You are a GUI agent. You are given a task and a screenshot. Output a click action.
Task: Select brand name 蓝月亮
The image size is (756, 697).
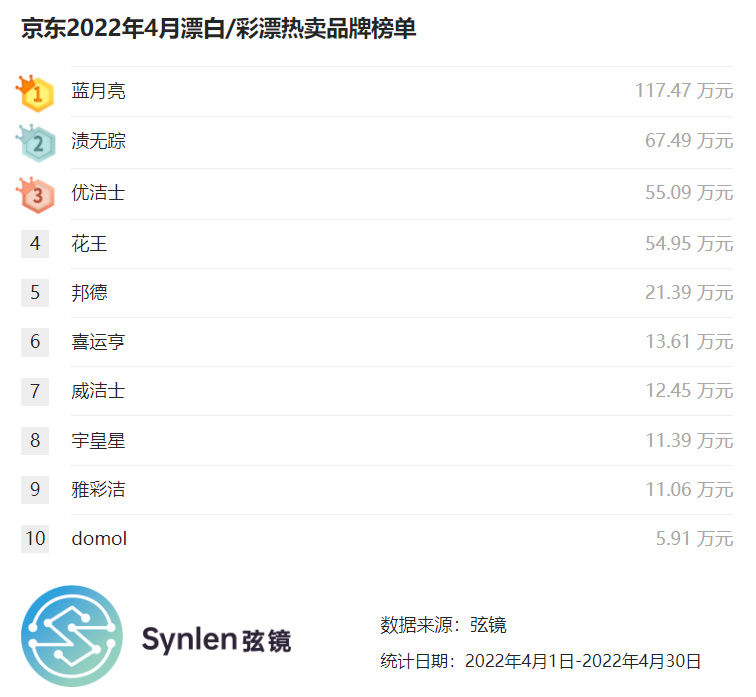click(98, 91)
